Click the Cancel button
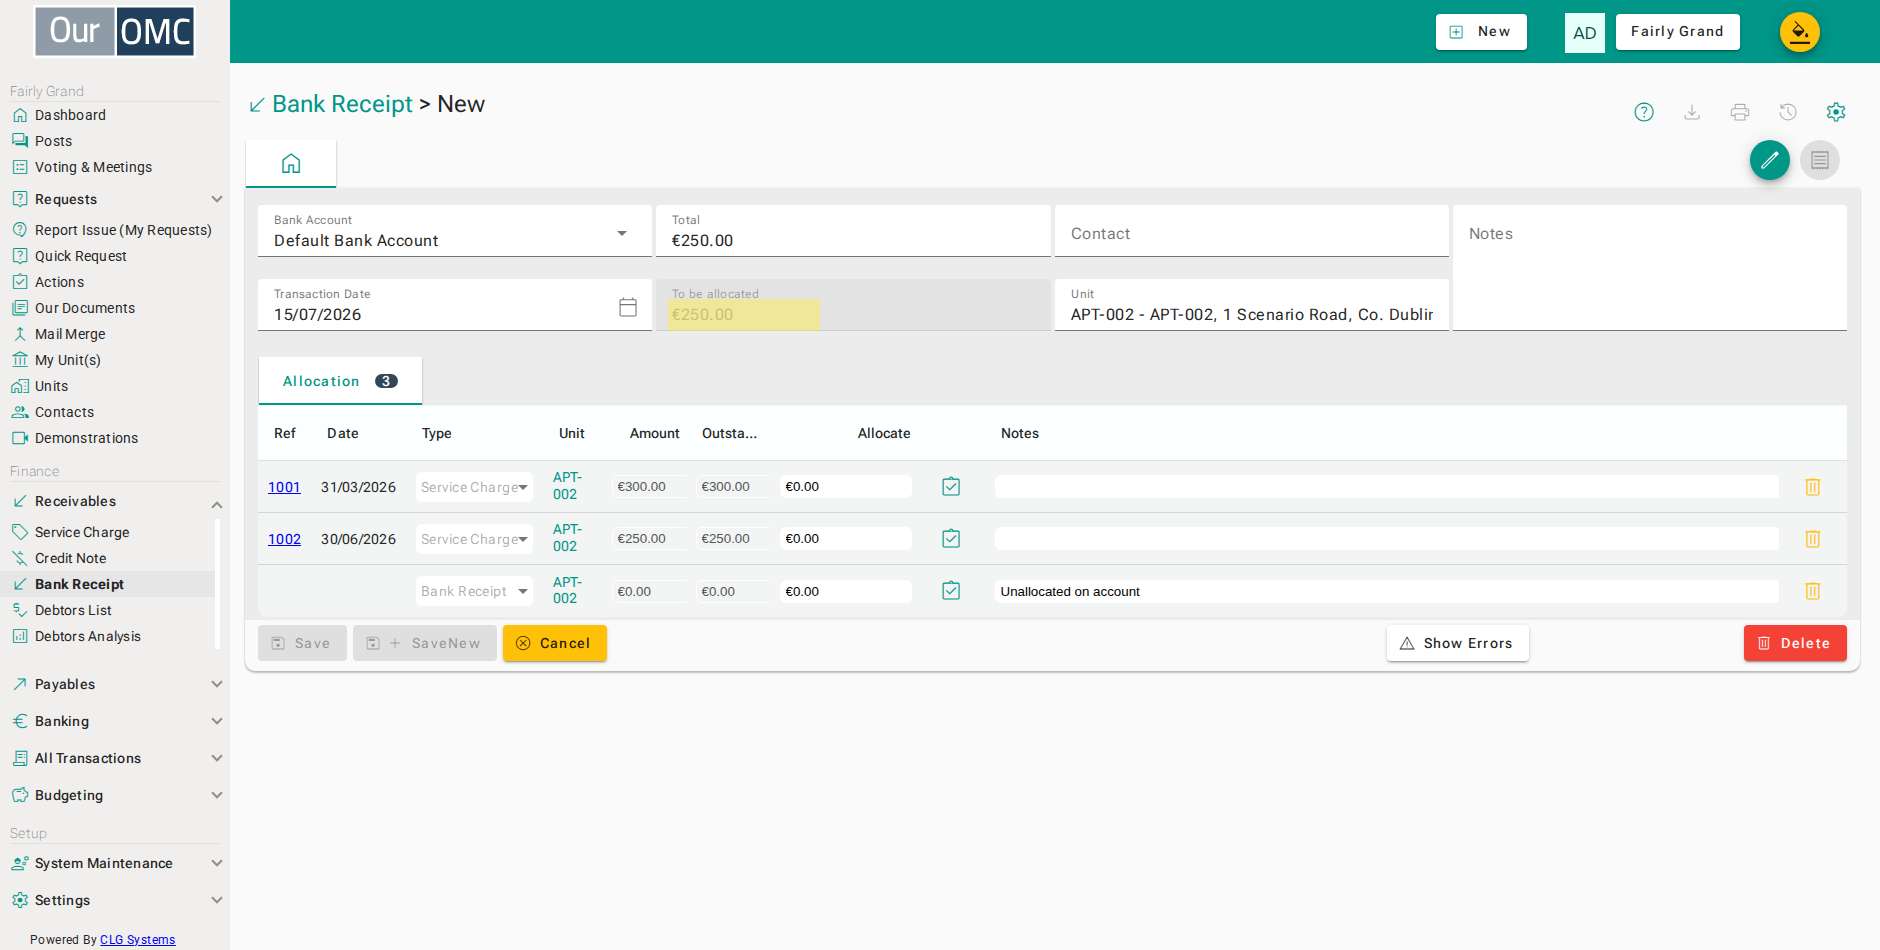1880x950 pixels. [555, 643]
